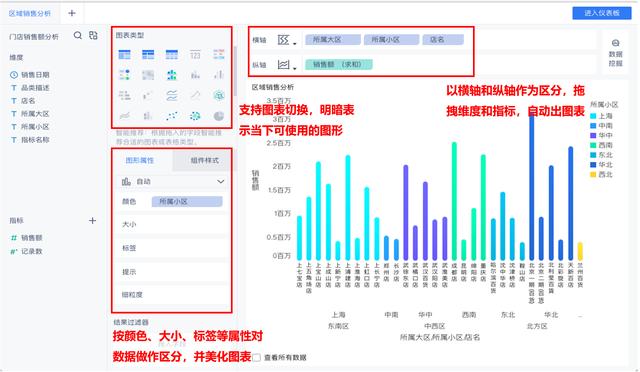
Task: Open the 组件样式 tab
Action: click(x=204, y=160)
